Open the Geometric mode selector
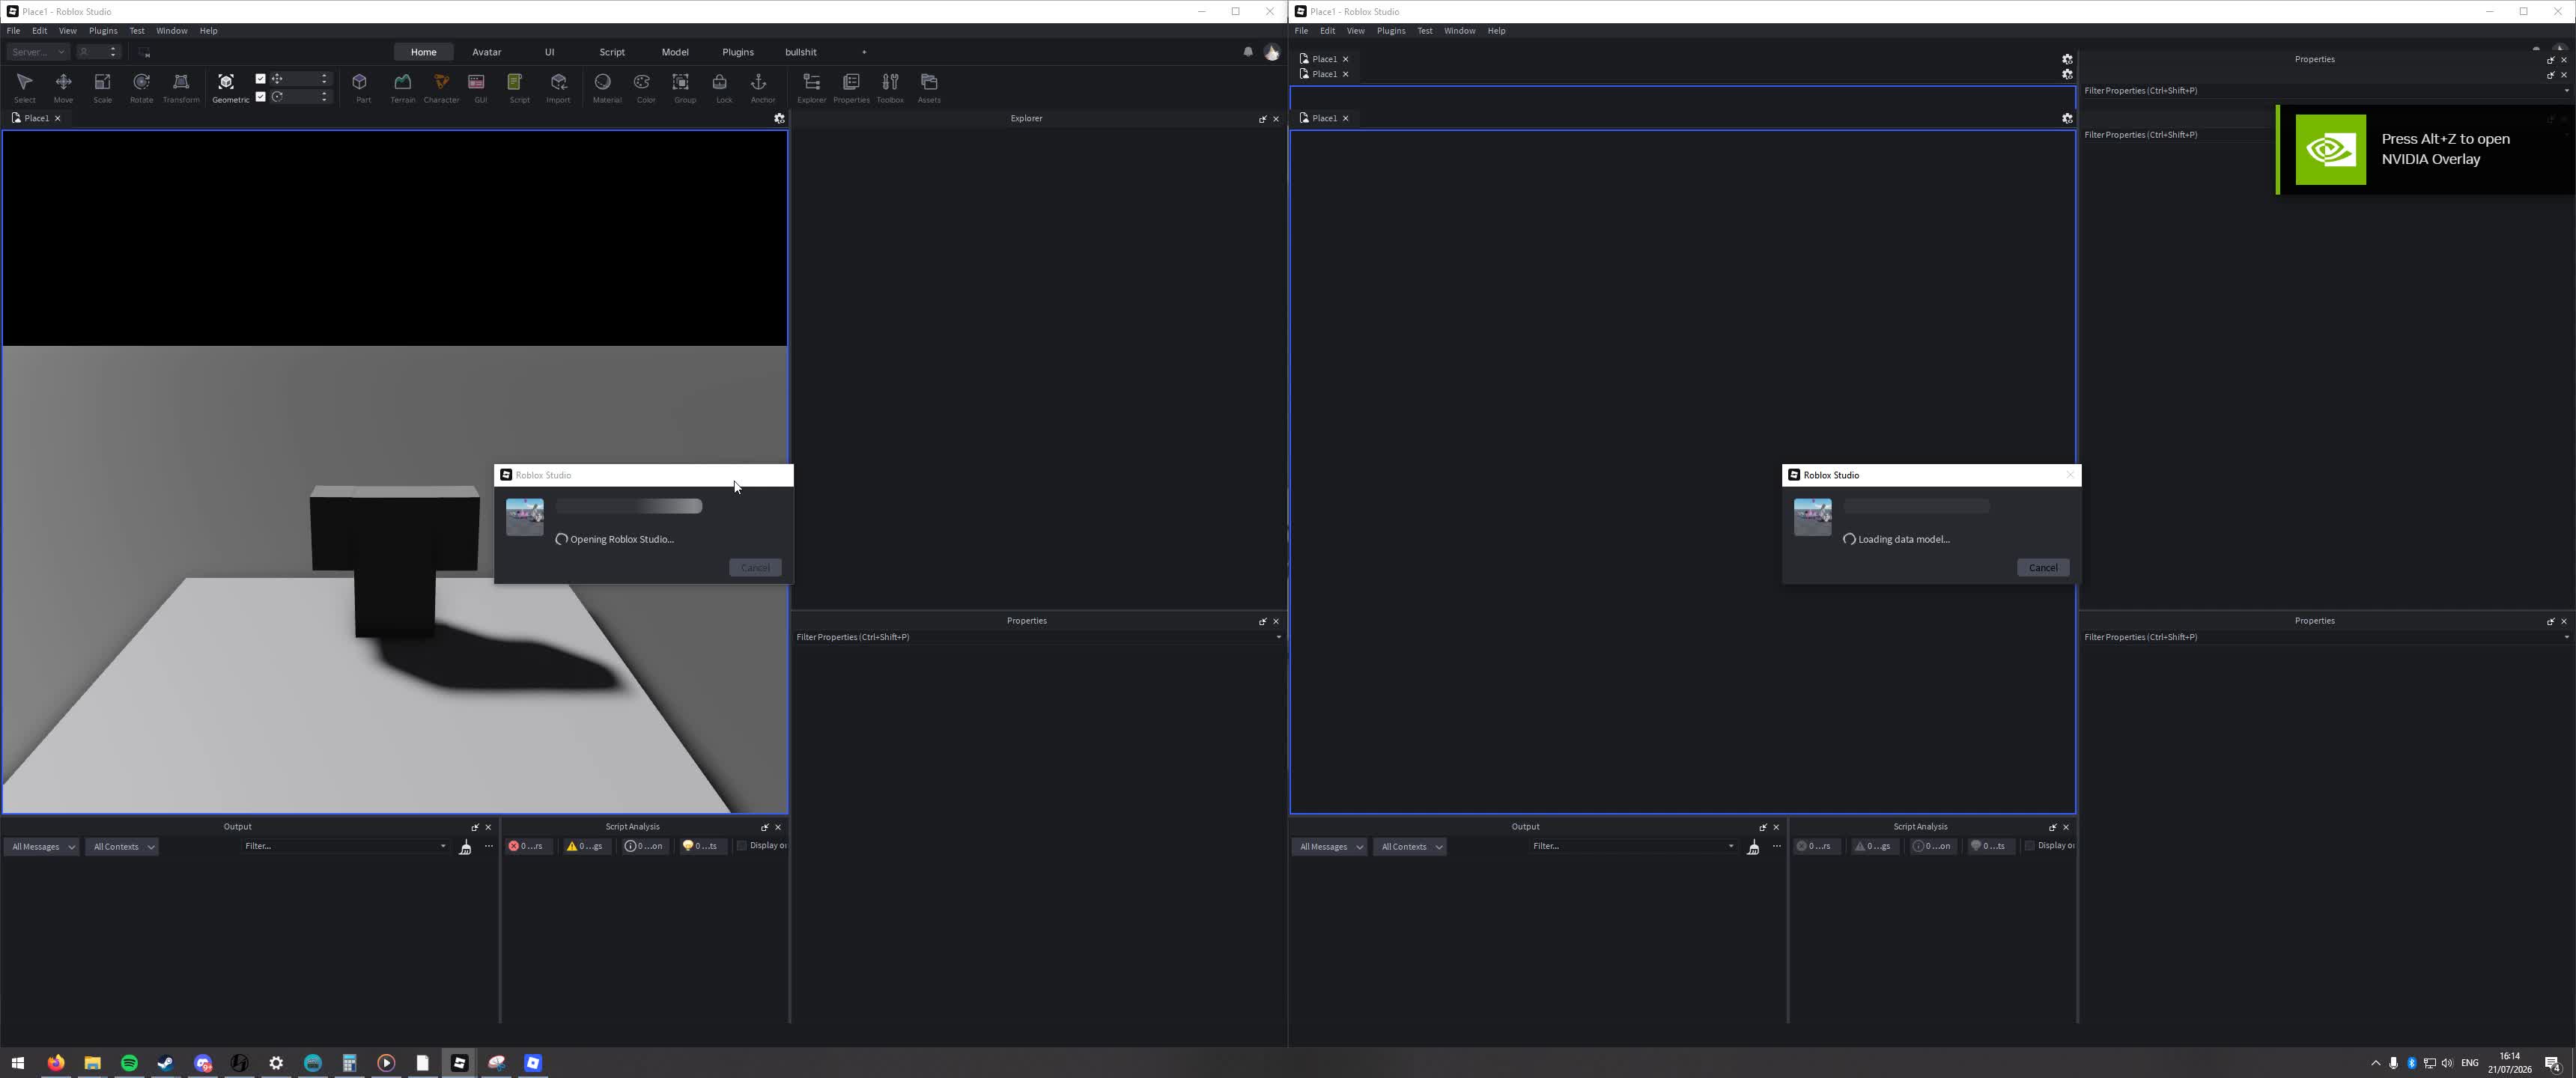The image size is (2576, 1078). [x=229, y=87]
